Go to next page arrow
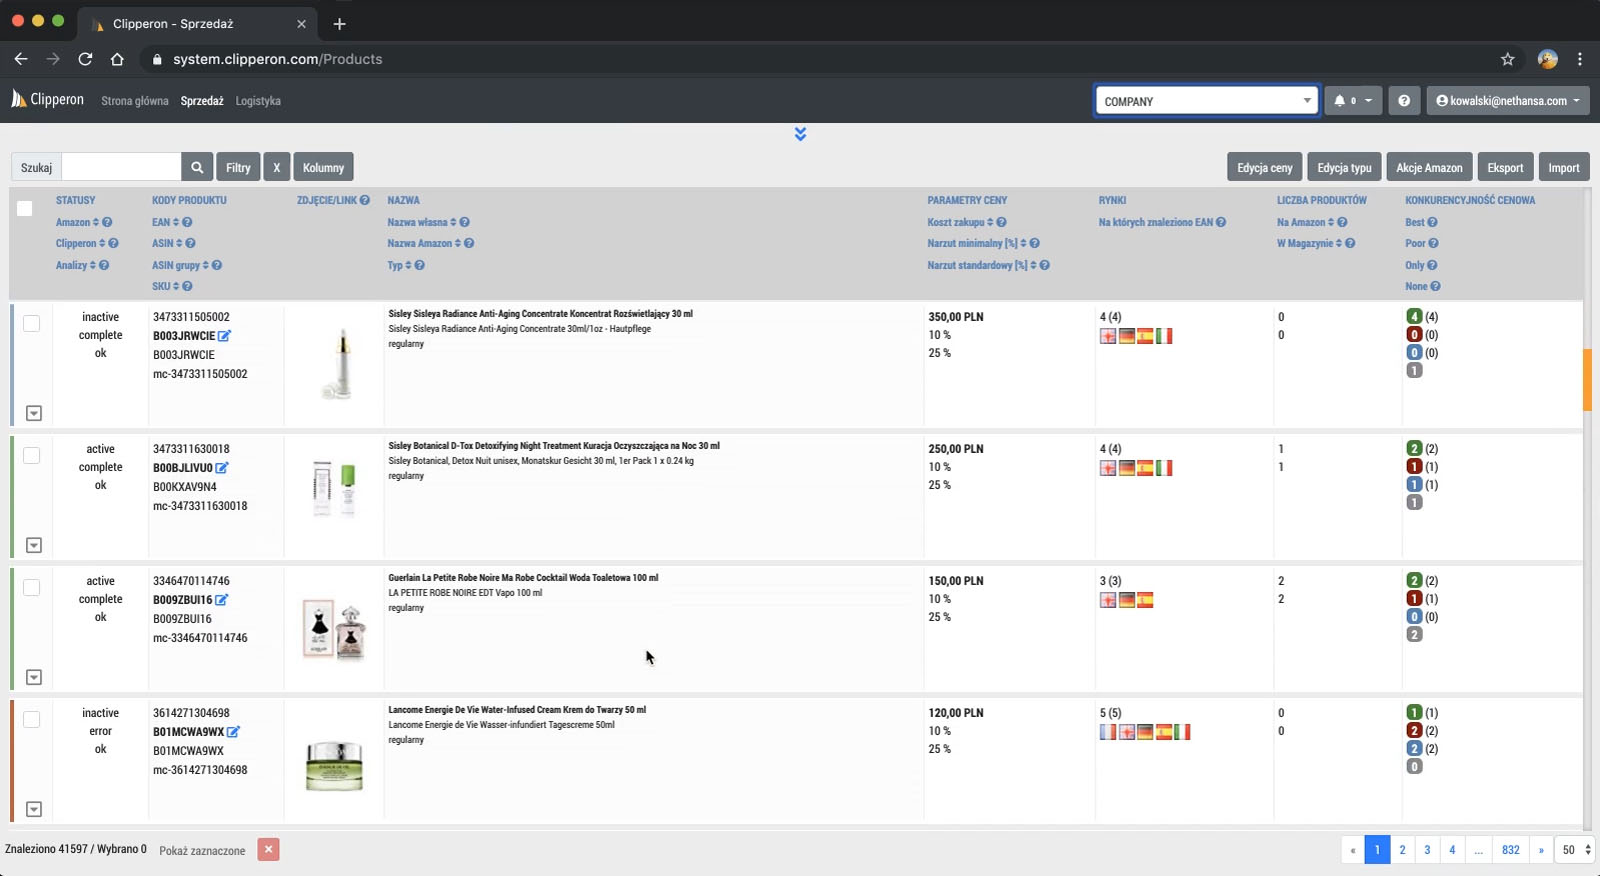This screenshot has height=876, width=1600. pos(1541,850)
